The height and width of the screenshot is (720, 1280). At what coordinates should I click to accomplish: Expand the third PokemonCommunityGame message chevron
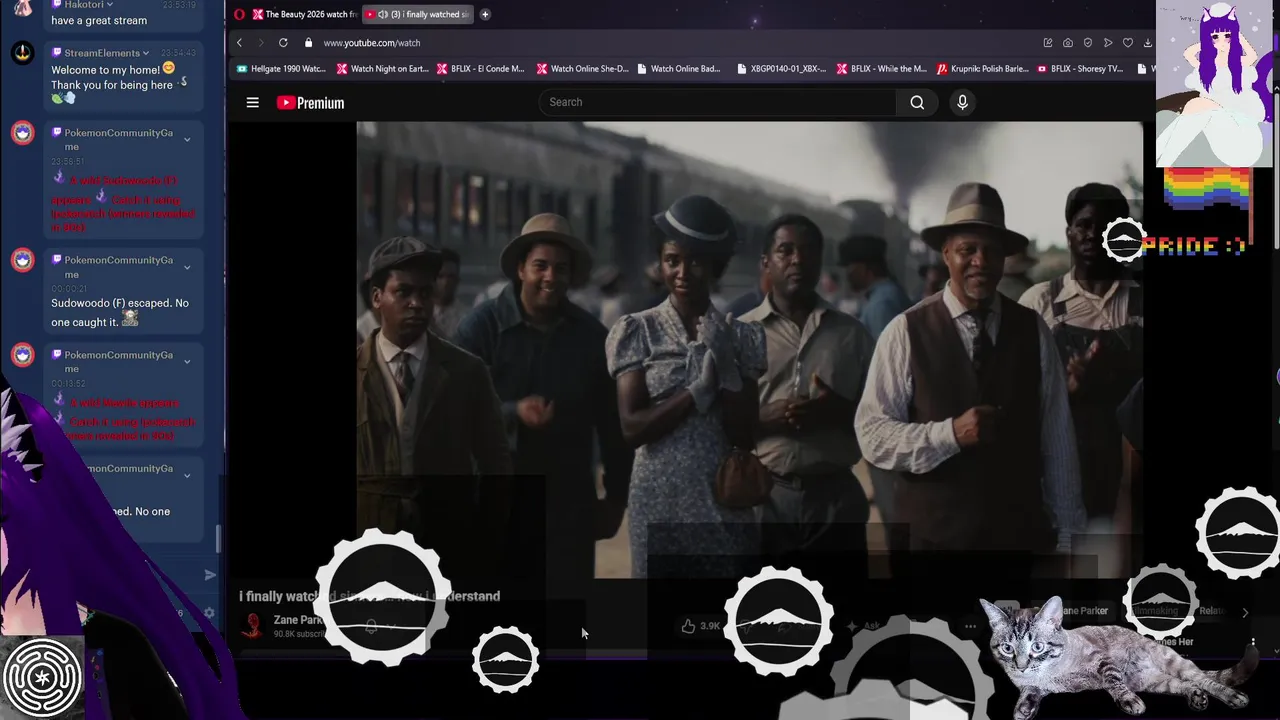click(x=187, y=361)
